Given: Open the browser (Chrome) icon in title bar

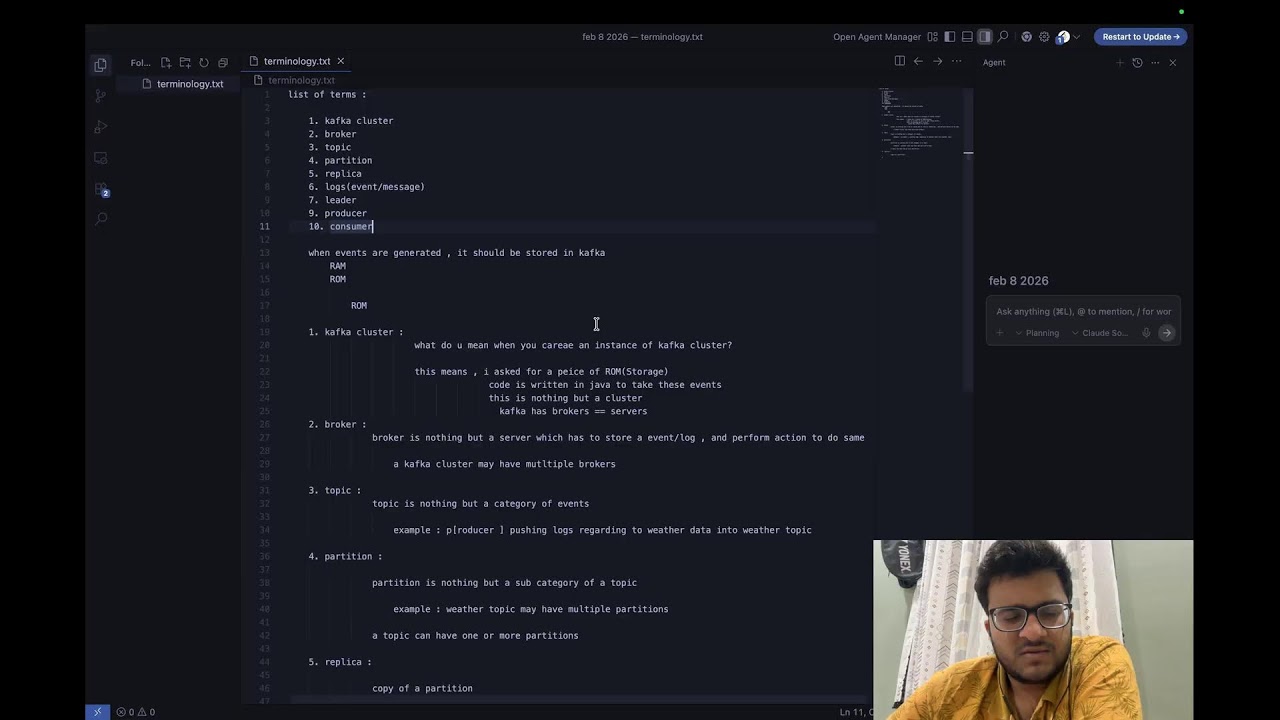Looking at the screenshot, I should [x=1026, y=37].
